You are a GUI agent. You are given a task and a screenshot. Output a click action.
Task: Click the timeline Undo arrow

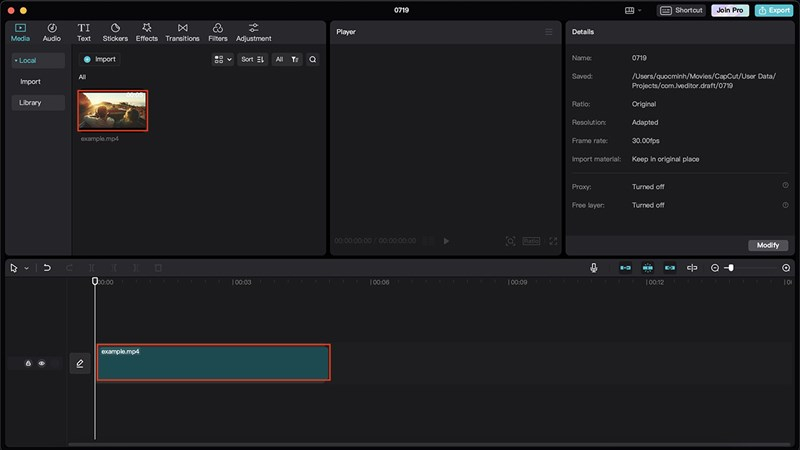pos(47,268)
